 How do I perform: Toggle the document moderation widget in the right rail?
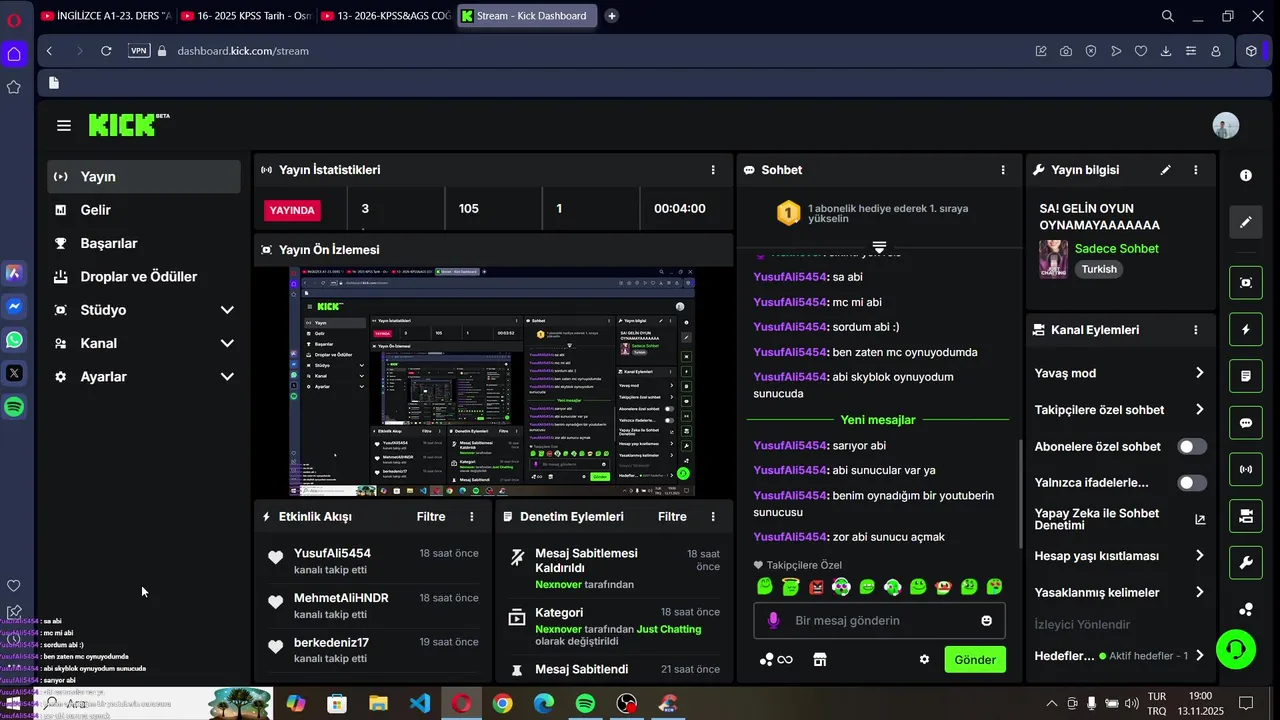click(x=1246, y=376)
